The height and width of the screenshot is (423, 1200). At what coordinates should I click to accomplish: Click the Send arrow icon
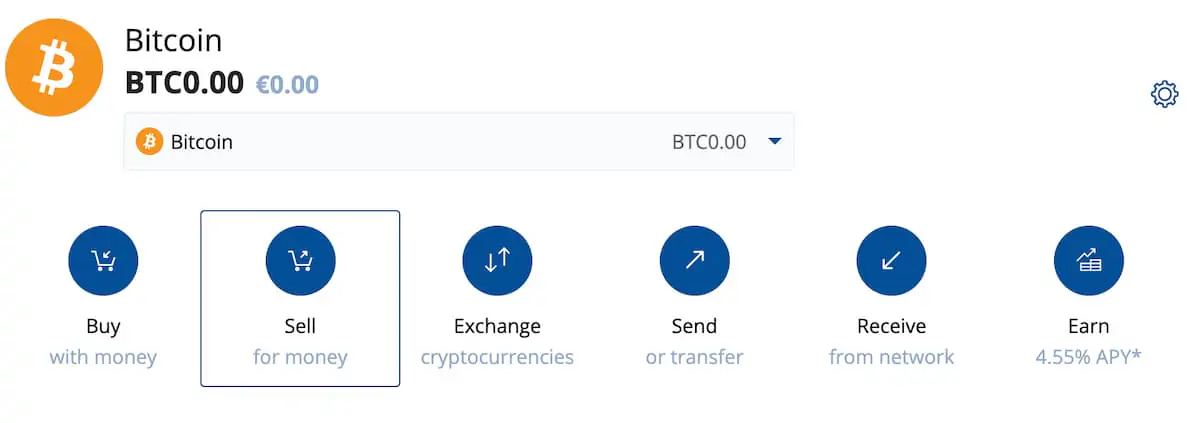(x=694, y=261)
